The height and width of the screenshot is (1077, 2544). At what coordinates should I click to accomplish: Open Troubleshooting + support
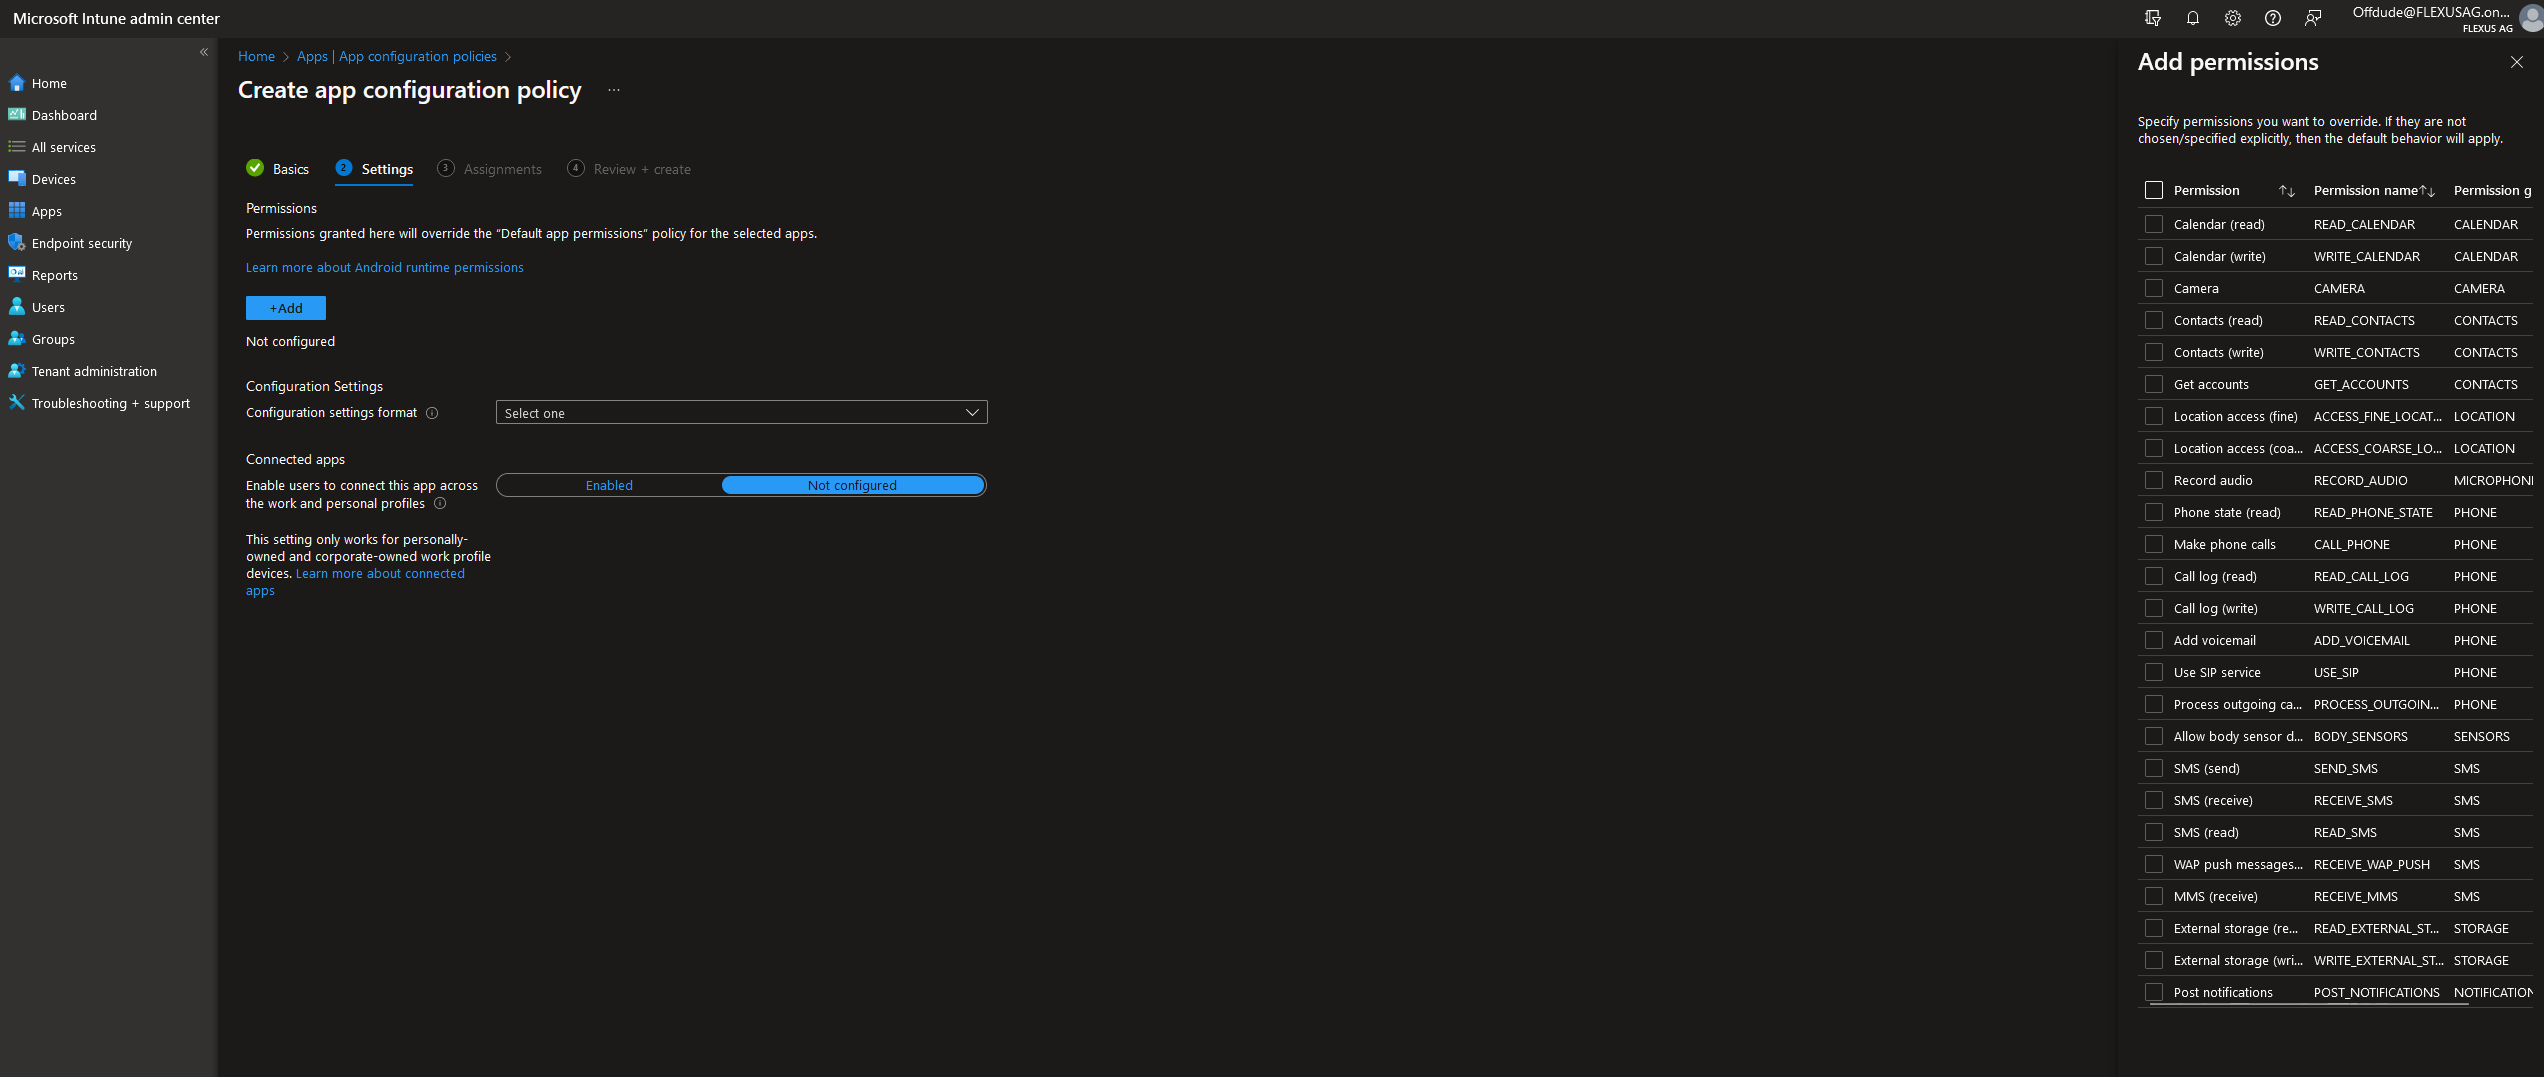pyautogui.click(x=110, y=403)
